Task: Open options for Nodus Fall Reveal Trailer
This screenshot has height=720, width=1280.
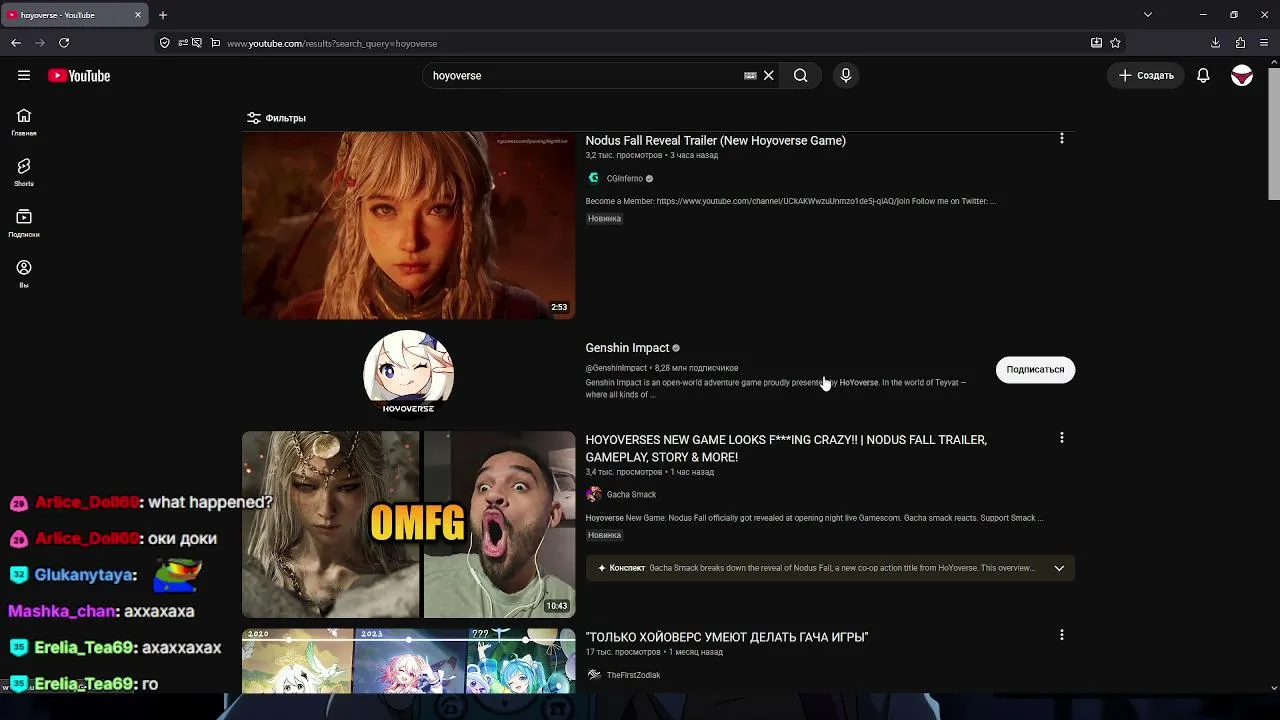Action: [1062, 139]
